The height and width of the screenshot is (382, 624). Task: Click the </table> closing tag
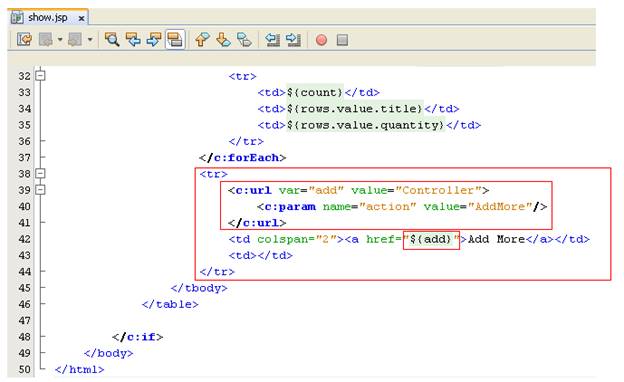pyautogui.click(x=170, y=304)
